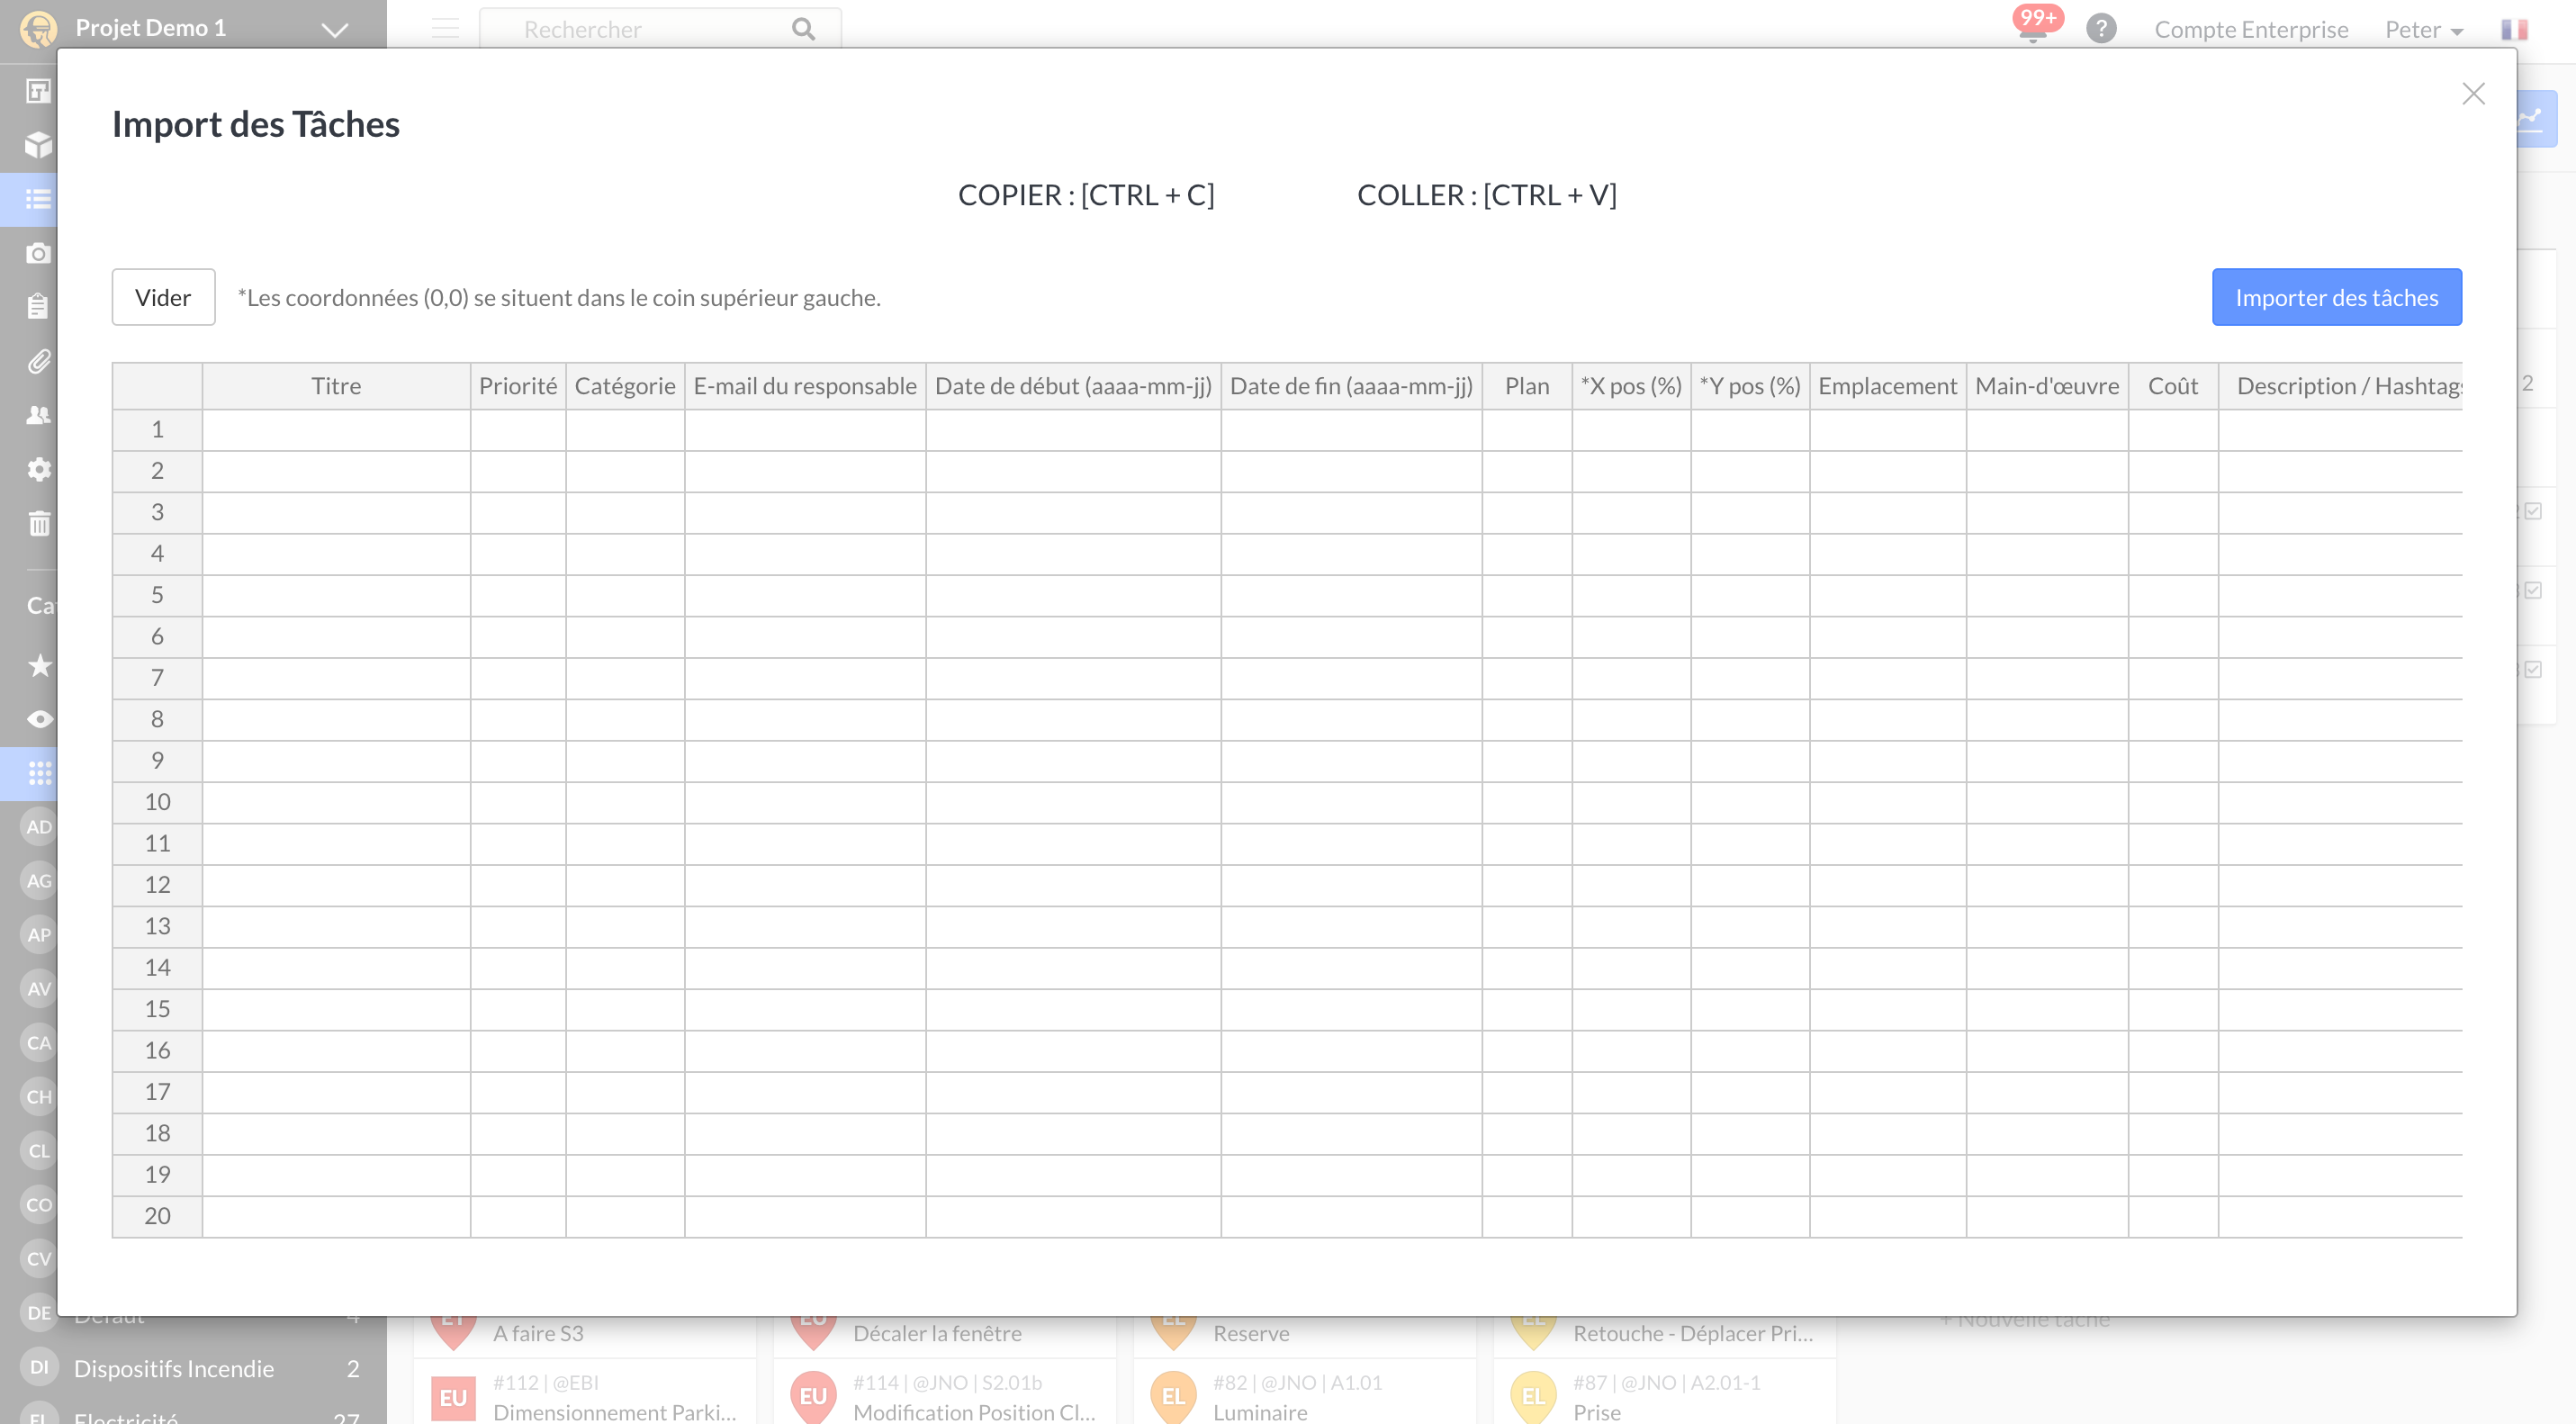Select the Date de fin column header
2576x1424 pixels.
pyautogui.click(x=1351, y=386)
